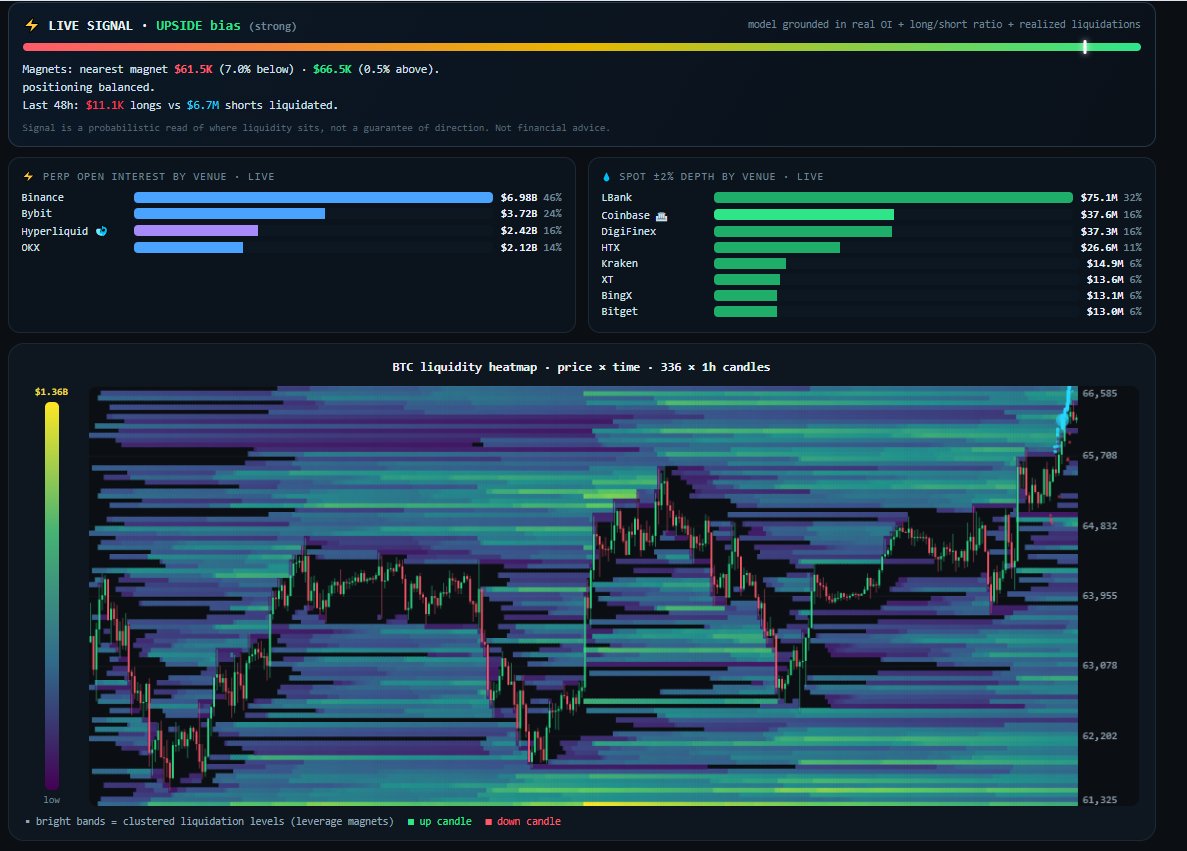
Task: Click the '65,708' price axis label
Action: point(1099,456)
